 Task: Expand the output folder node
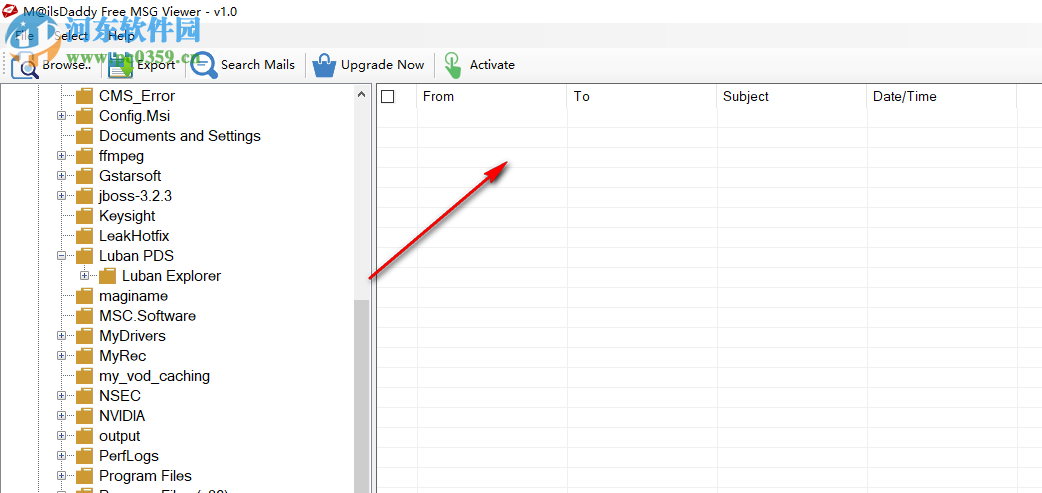point(62,436)
